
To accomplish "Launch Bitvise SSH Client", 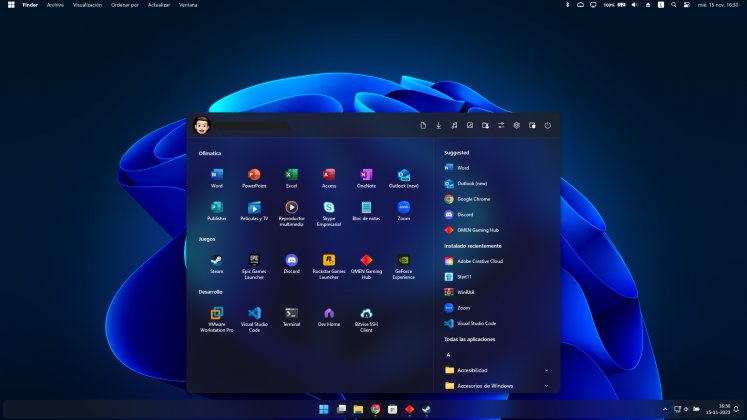I will pos(366,320).
